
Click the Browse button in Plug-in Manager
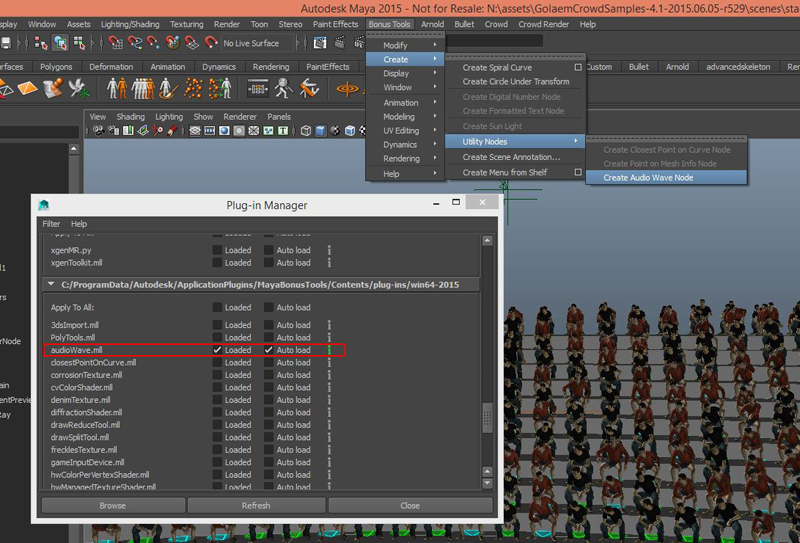click(112, 506)
